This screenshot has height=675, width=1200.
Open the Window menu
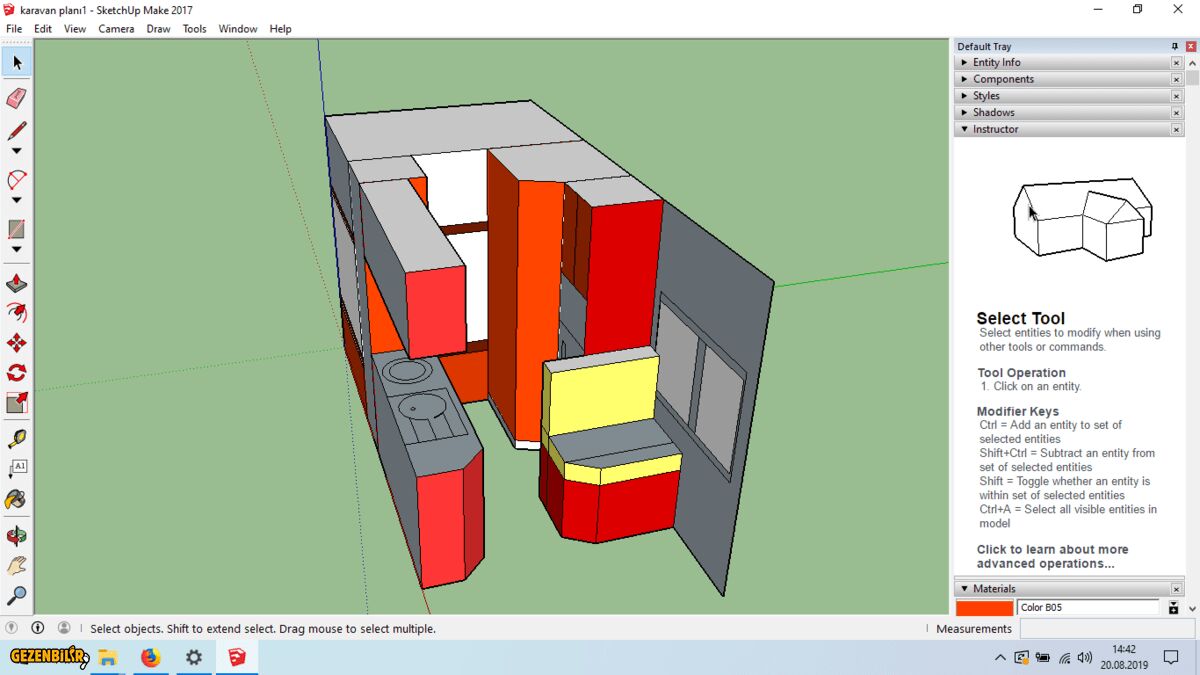[x=238, y=29]
